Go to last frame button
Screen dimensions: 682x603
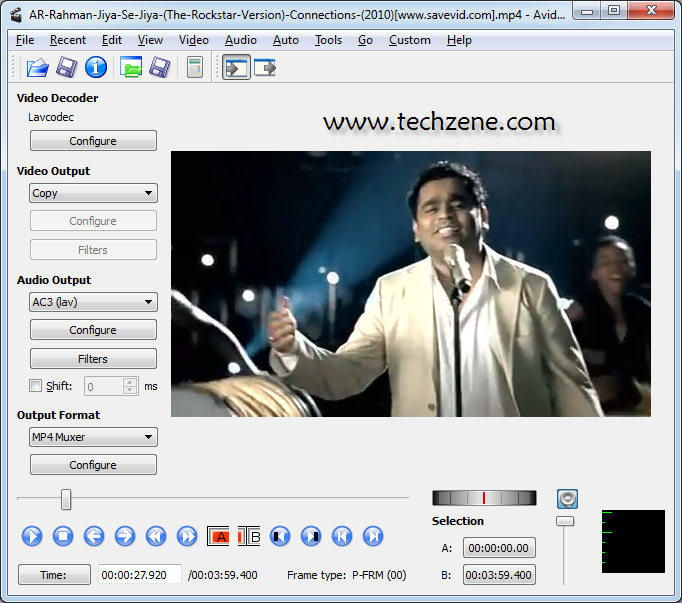tap(373, 536)
